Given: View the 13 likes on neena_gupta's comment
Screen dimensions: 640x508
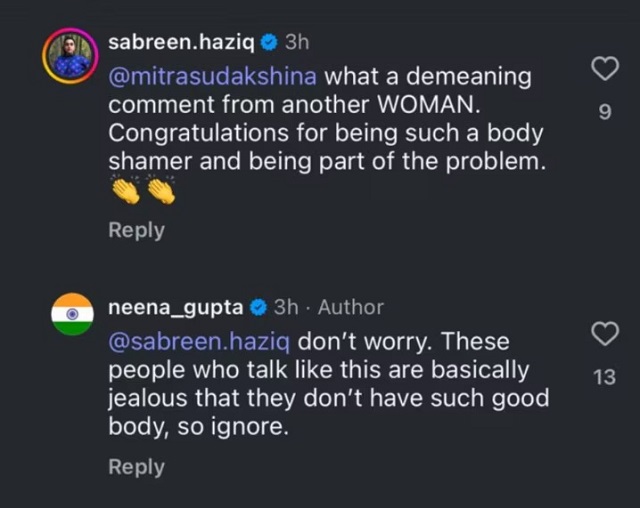Looking at the screenshot, I should tap(604, 377).
